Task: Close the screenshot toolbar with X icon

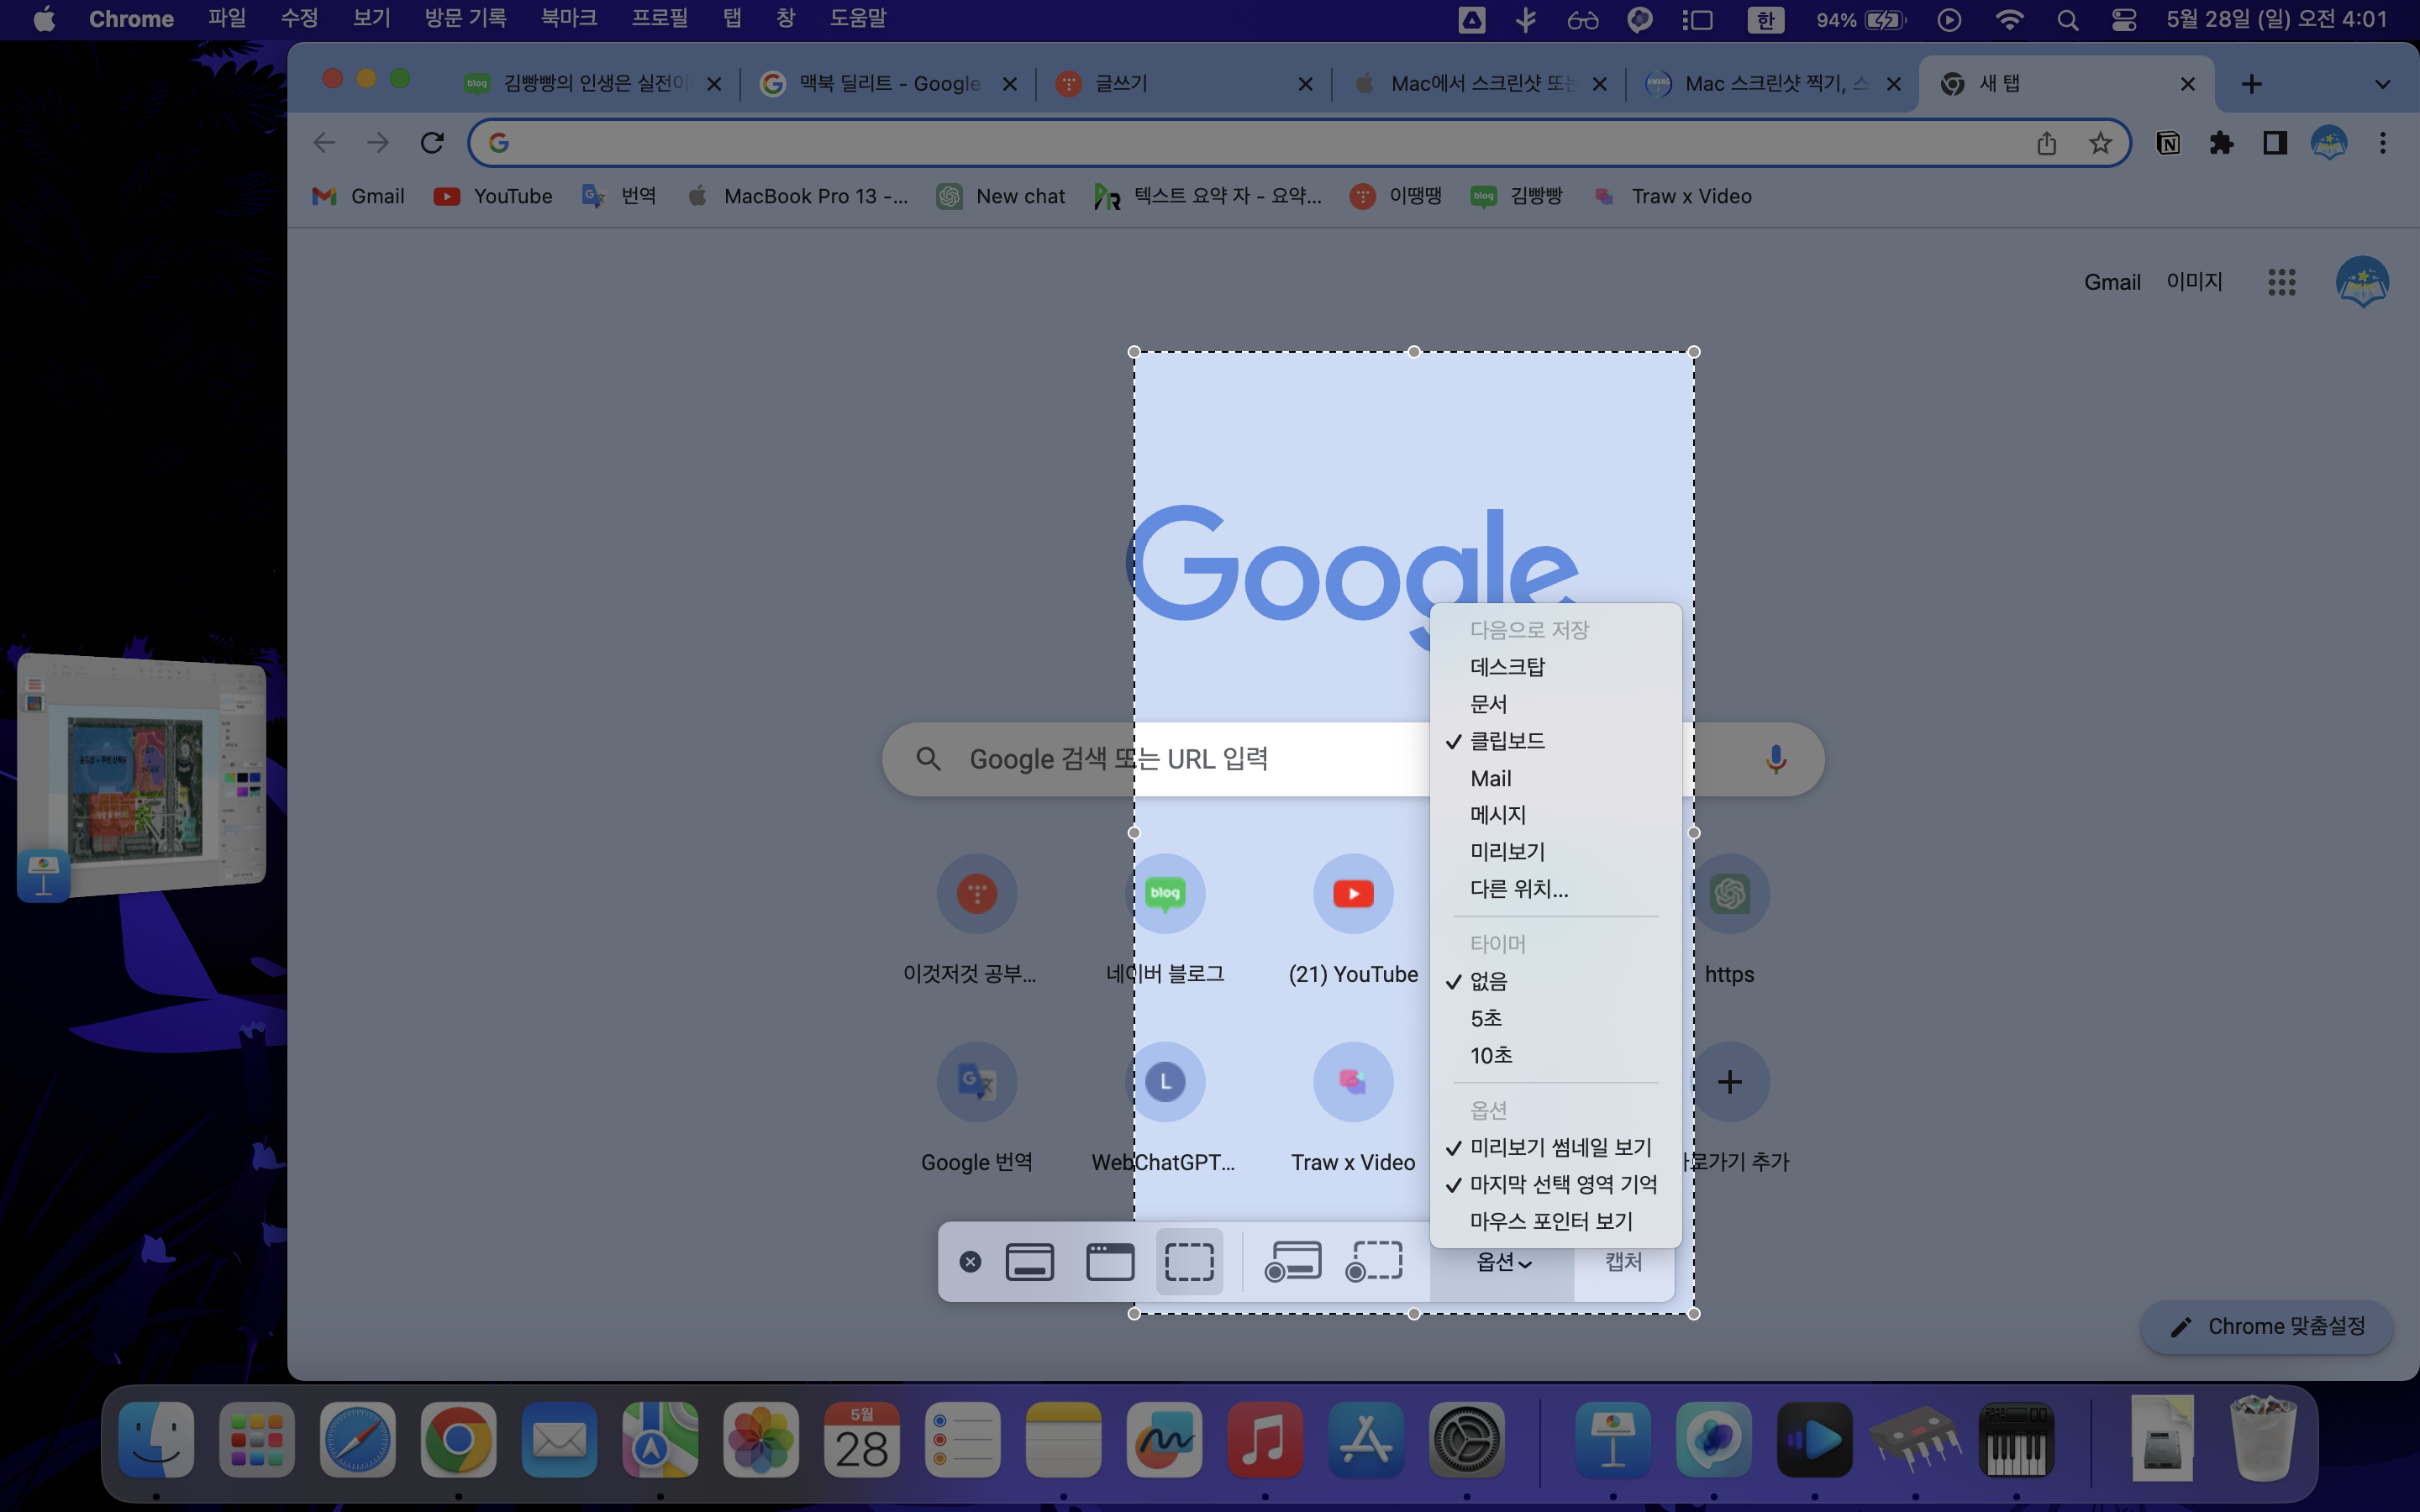Action: tap(969, 1262)
